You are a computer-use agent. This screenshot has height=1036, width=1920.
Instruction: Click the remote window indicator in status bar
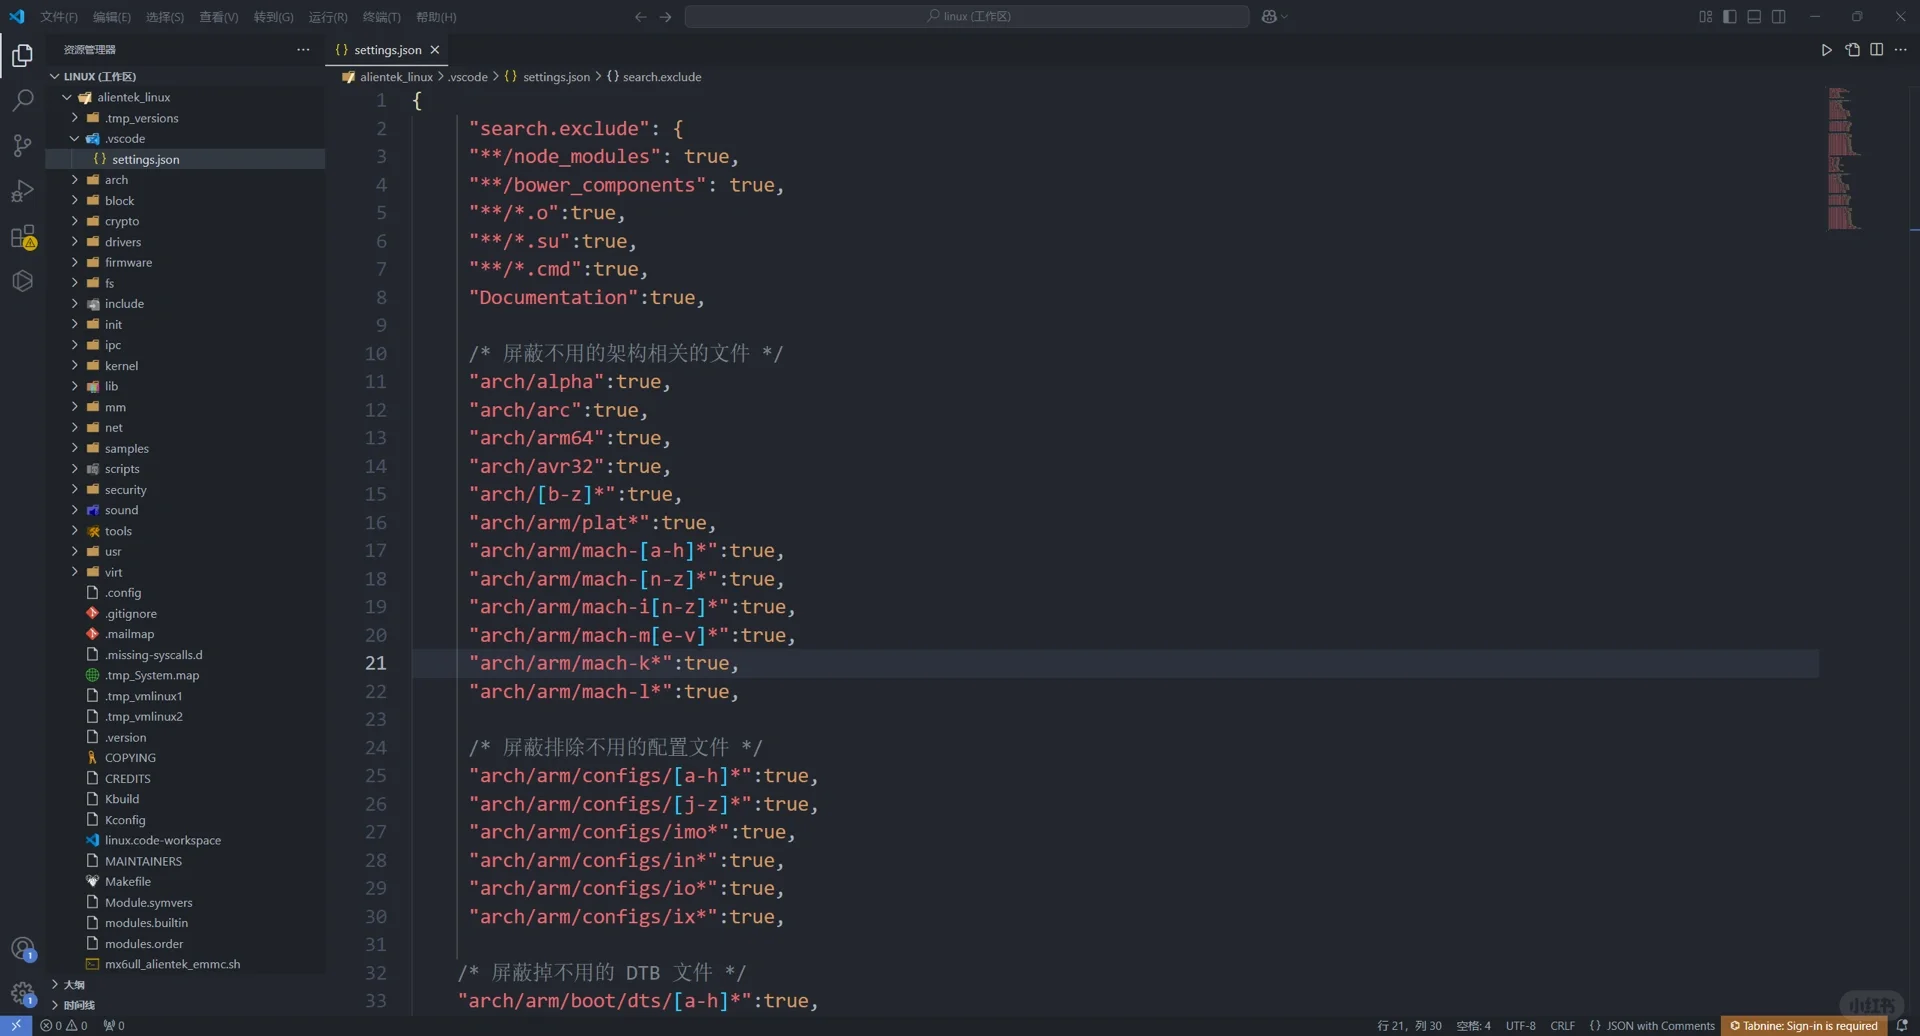tap(16, 1026)
